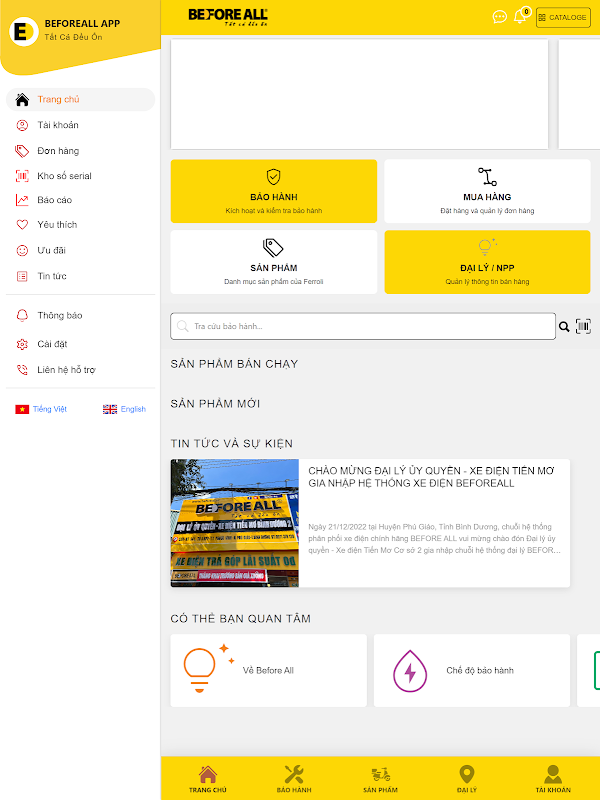Go to TRANG CHỦ bottom tab
This screenshot has width=600, height=800.
click(208, 779)
